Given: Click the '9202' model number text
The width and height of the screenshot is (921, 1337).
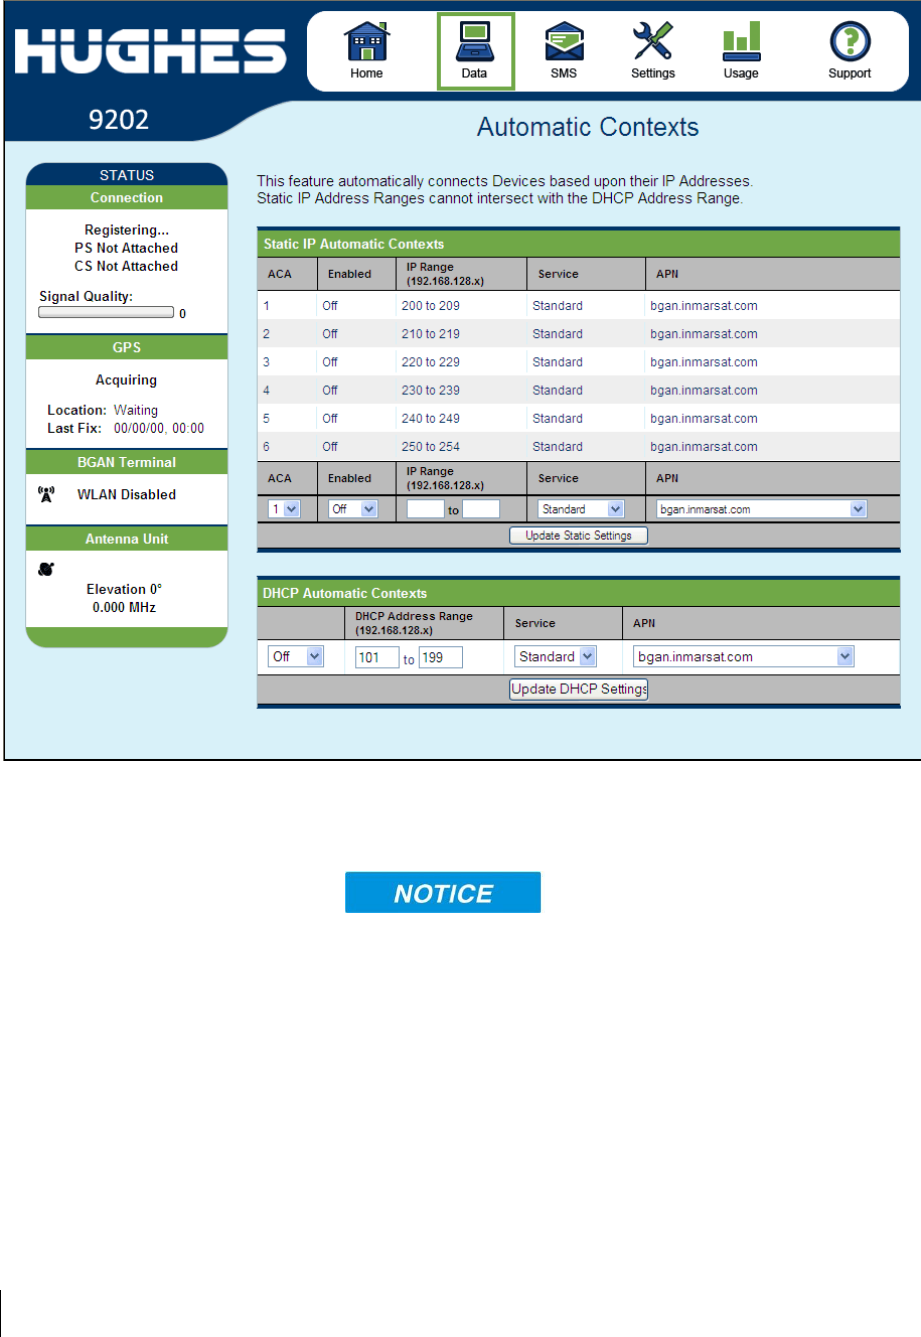Looking at the screenshot, I should pos(119,119).
